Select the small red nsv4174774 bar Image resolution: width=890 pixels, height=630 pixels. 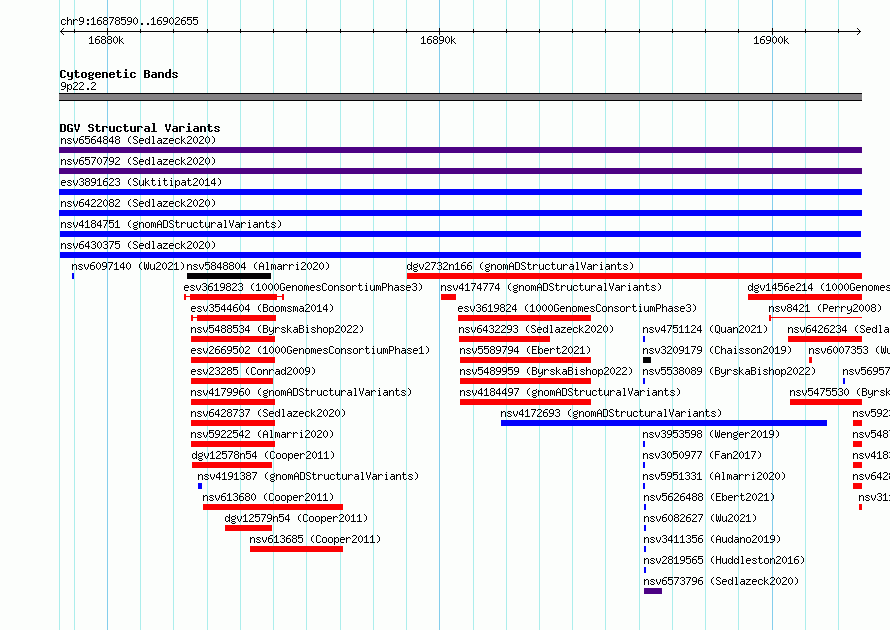(x=448, y=297)
